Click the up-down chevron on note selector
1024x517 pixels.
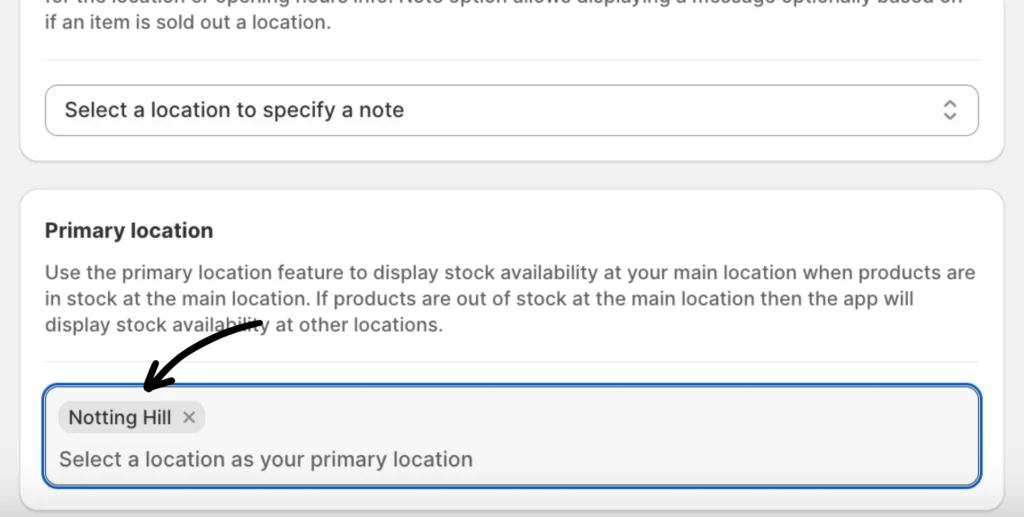[950, 110]
